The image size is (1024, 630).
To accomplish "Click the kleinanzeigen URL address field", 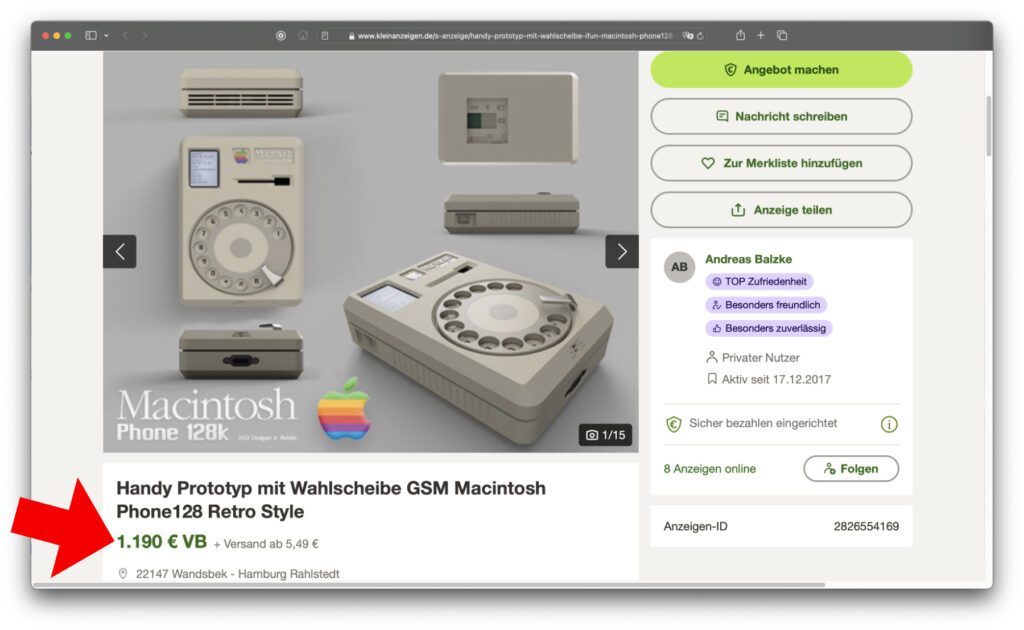I will coord(511,36).
